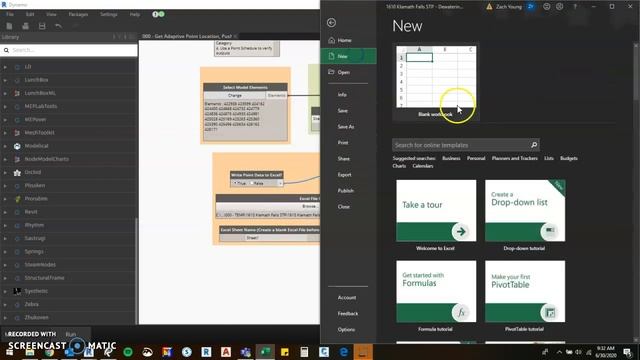640x360 pixels.
Task: Click the Prorubim package icon in Dynamo library
Action: [x=17, y=199]
